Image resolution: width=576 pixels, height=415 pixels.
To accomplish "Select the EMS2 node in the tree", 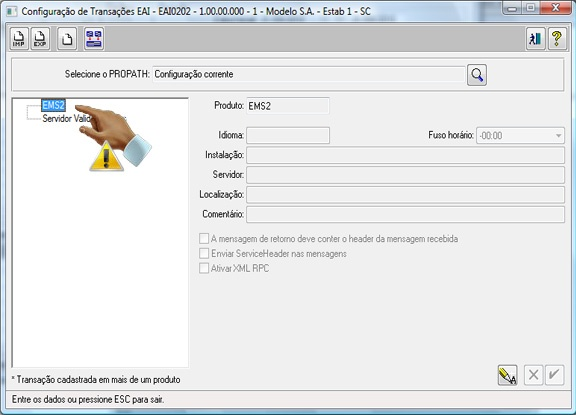I will pos(53,105).
